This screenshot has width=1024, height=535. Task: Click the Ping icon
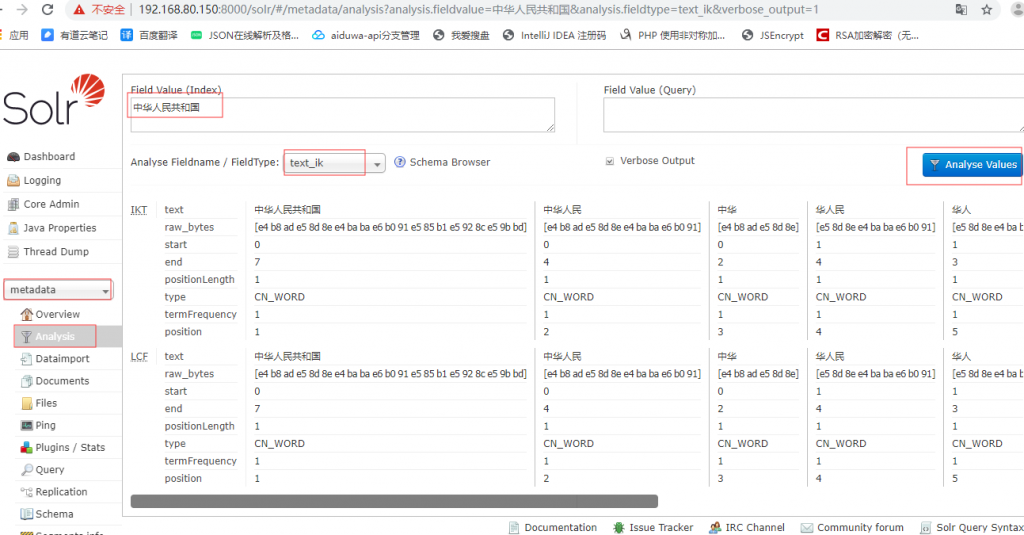26,426
